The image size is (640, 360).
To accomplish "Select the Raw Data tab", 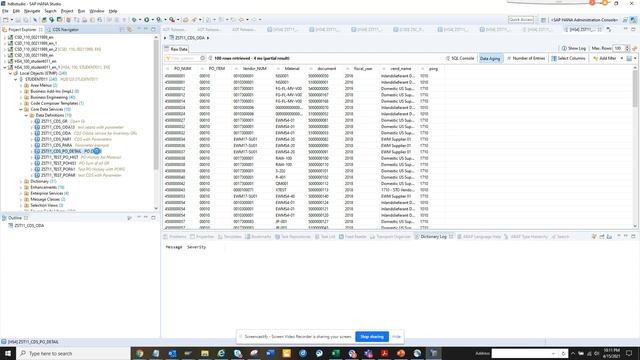I will [x=176, y=49].
